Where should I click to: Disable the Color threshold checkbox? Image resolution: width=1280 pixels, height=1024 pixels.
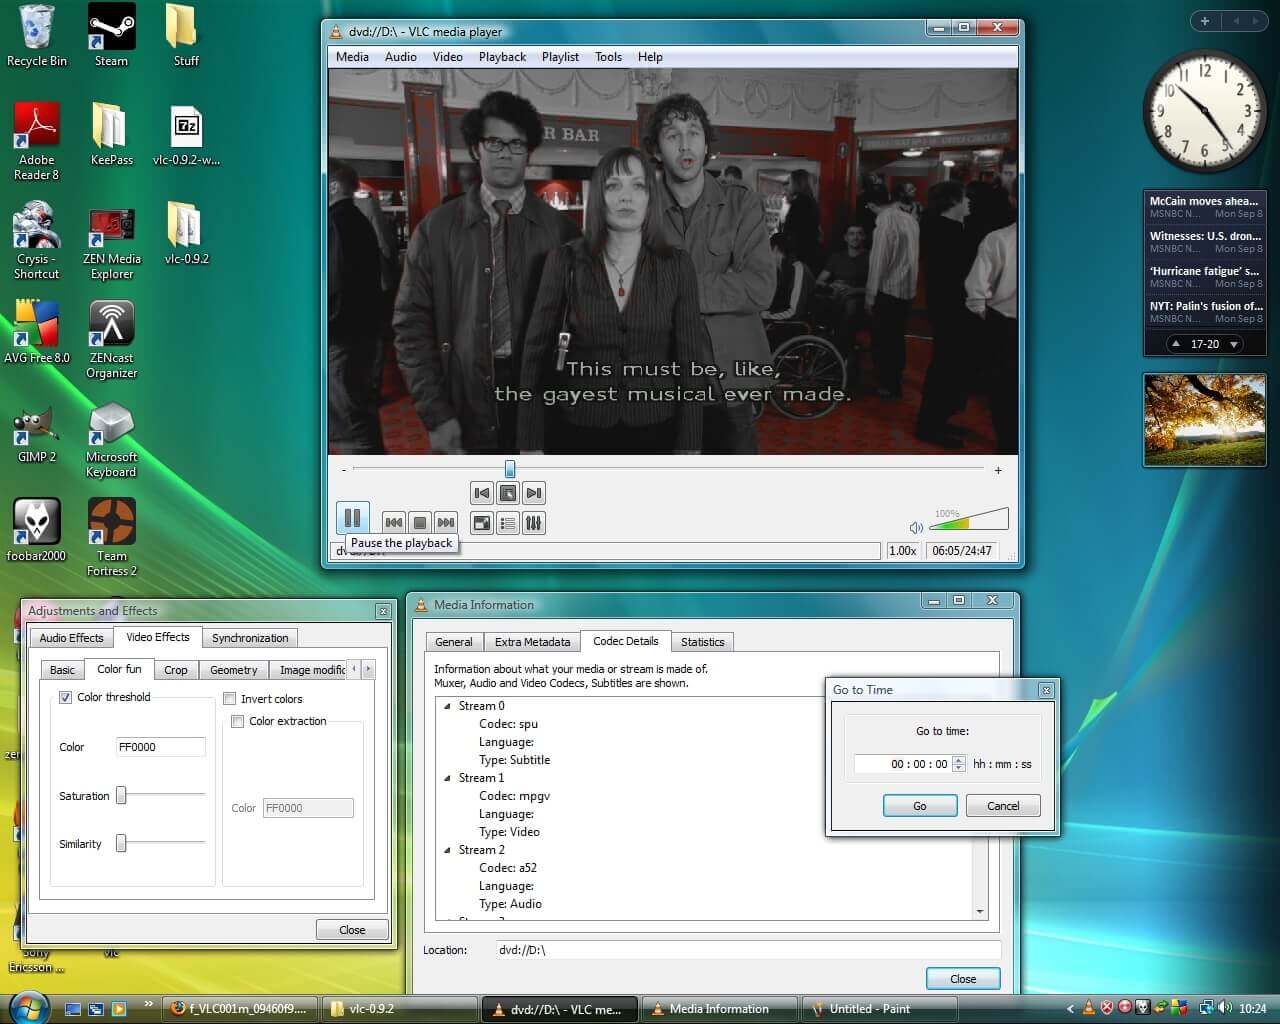(66, 697)
